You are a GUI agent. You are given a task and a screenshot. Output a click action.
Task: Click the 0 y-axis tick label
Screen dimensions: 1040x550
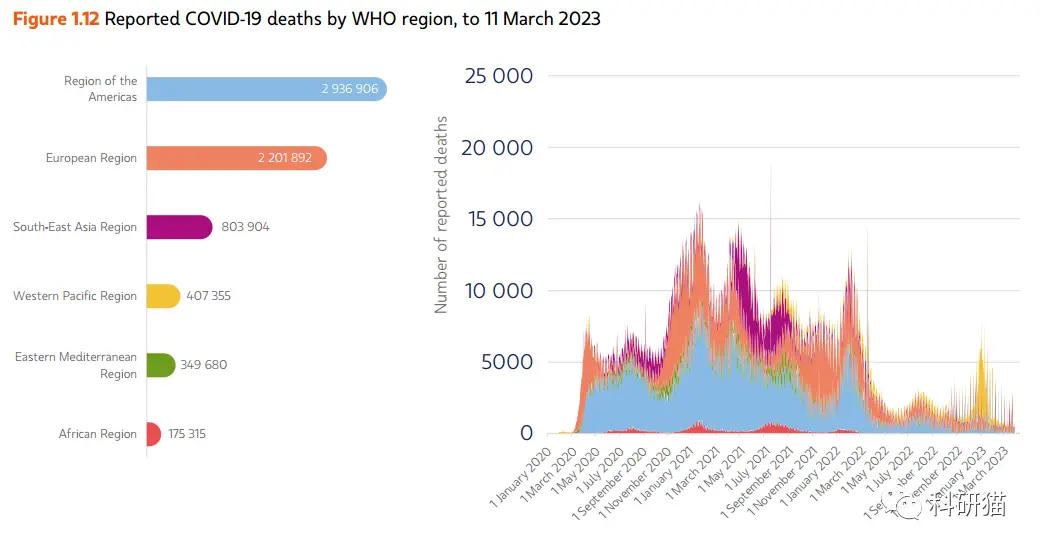(x=527, y=433)
